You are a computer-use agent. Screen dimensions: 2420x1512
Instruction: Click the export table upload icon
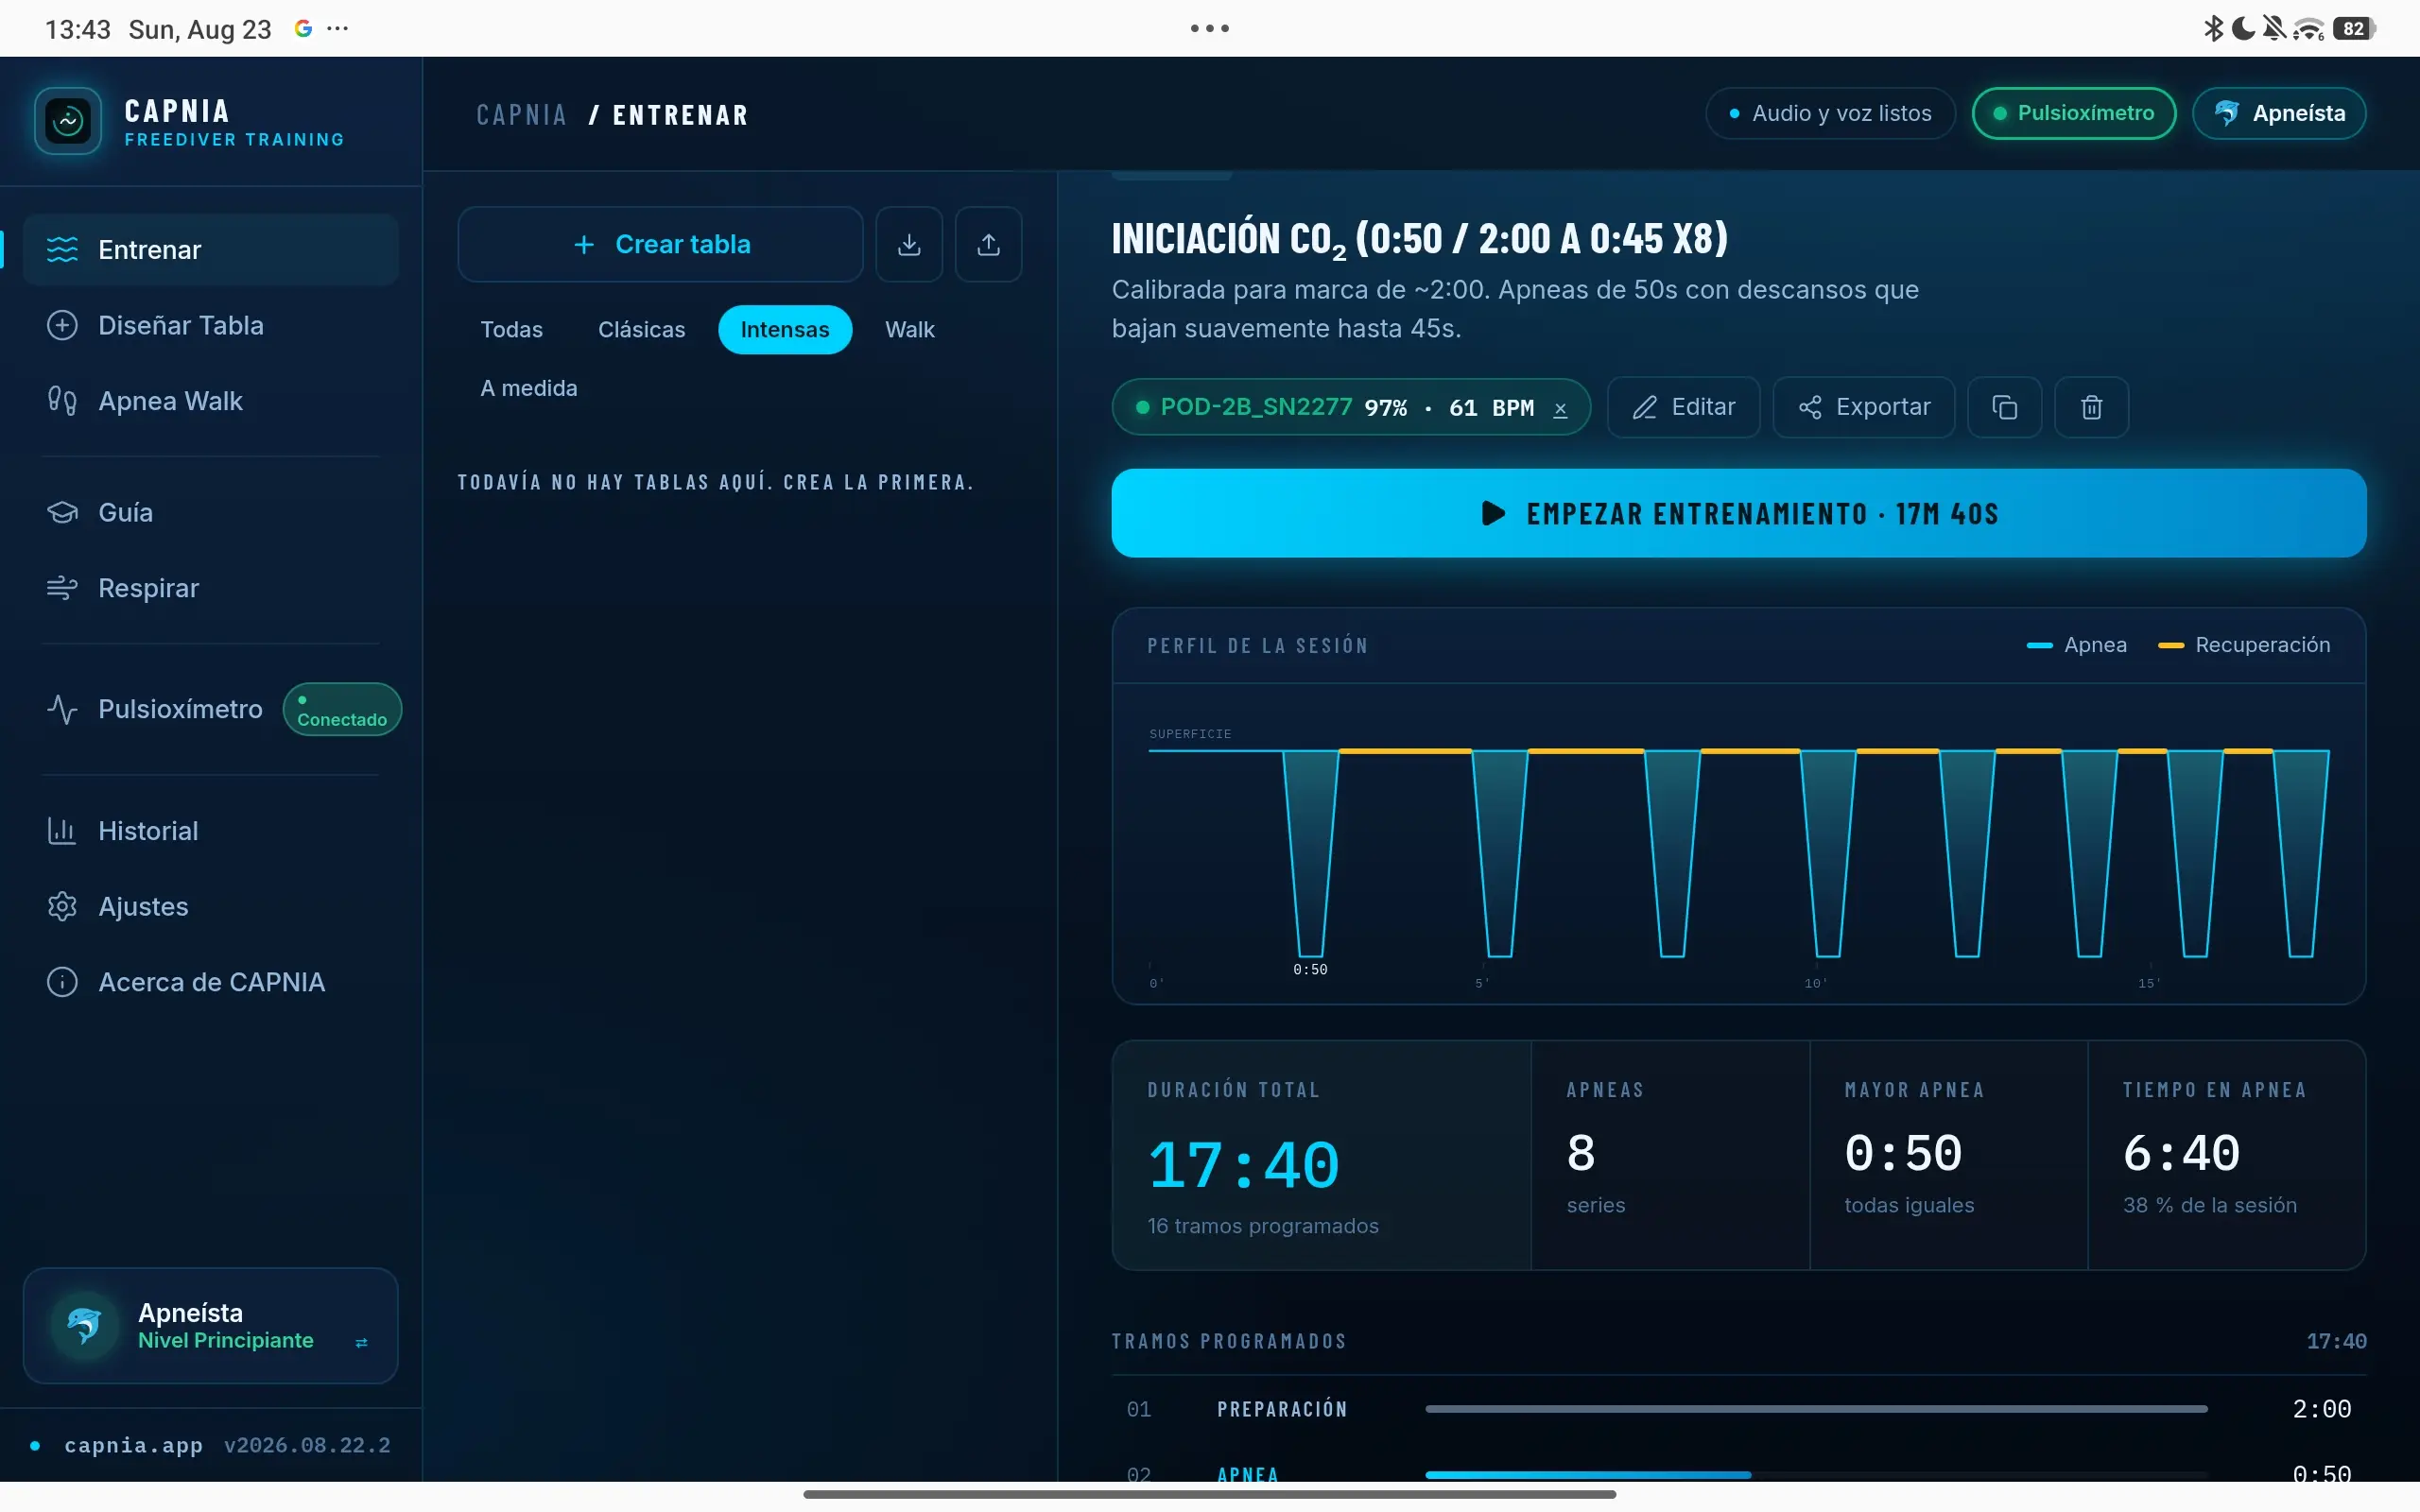[x=988, y=244]
